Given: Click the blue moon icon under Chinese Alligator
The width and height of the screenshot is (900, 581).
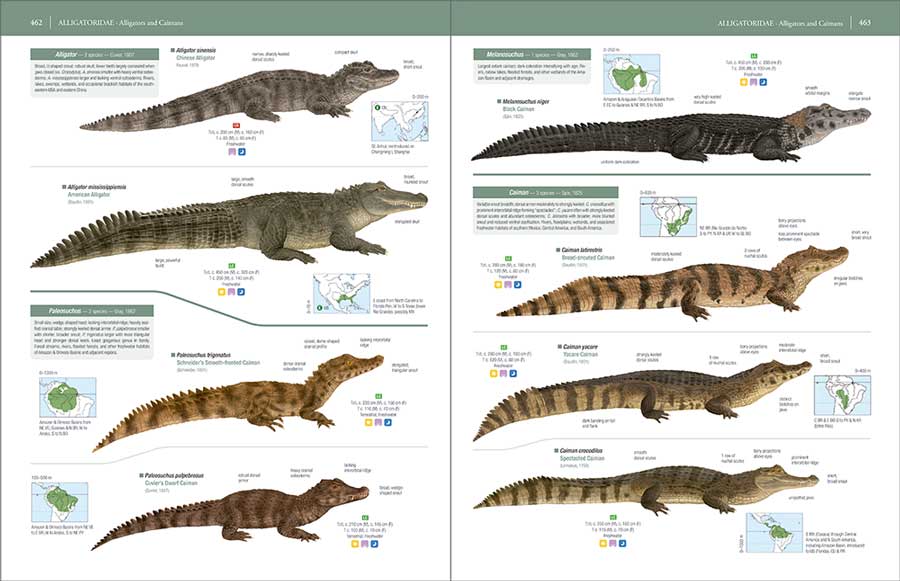Looking at the screenshot, I should click(242, 152).
